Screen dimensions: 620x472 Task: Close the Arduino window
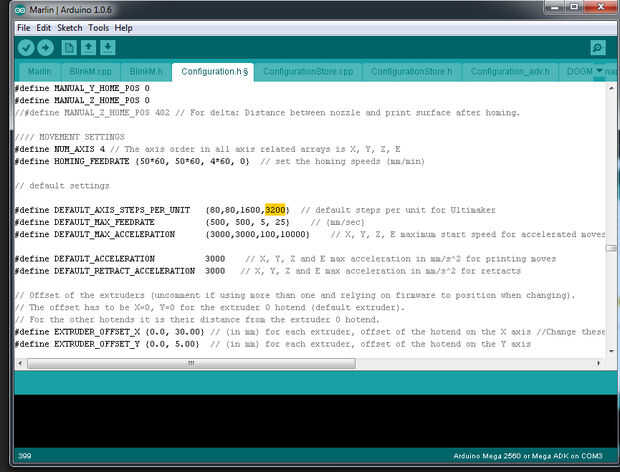coord(601,7)
